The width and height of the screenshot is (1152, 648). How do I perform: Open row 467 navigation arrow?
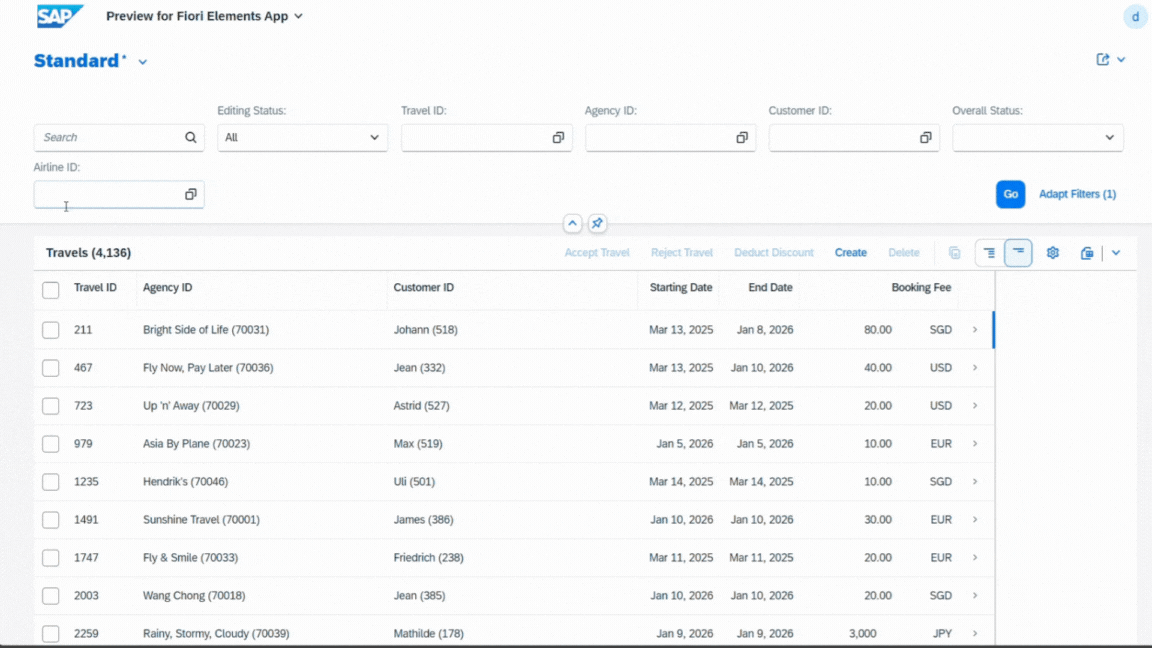975,367
